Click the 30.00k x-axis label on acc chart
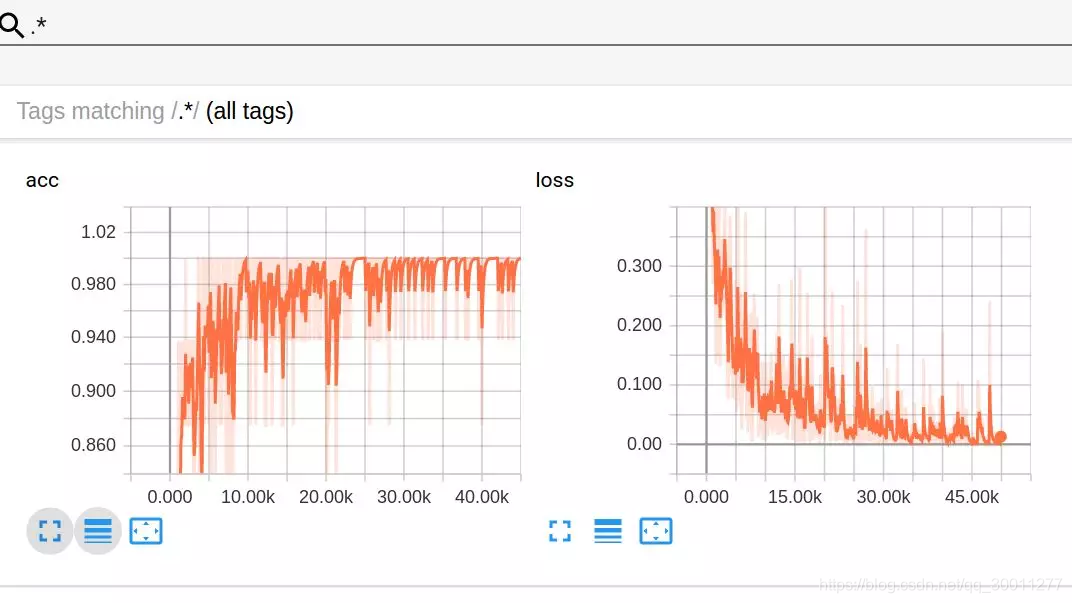The height and width of the screenshot is (603, 1072). pyautogui.click(x=403, y=497)
